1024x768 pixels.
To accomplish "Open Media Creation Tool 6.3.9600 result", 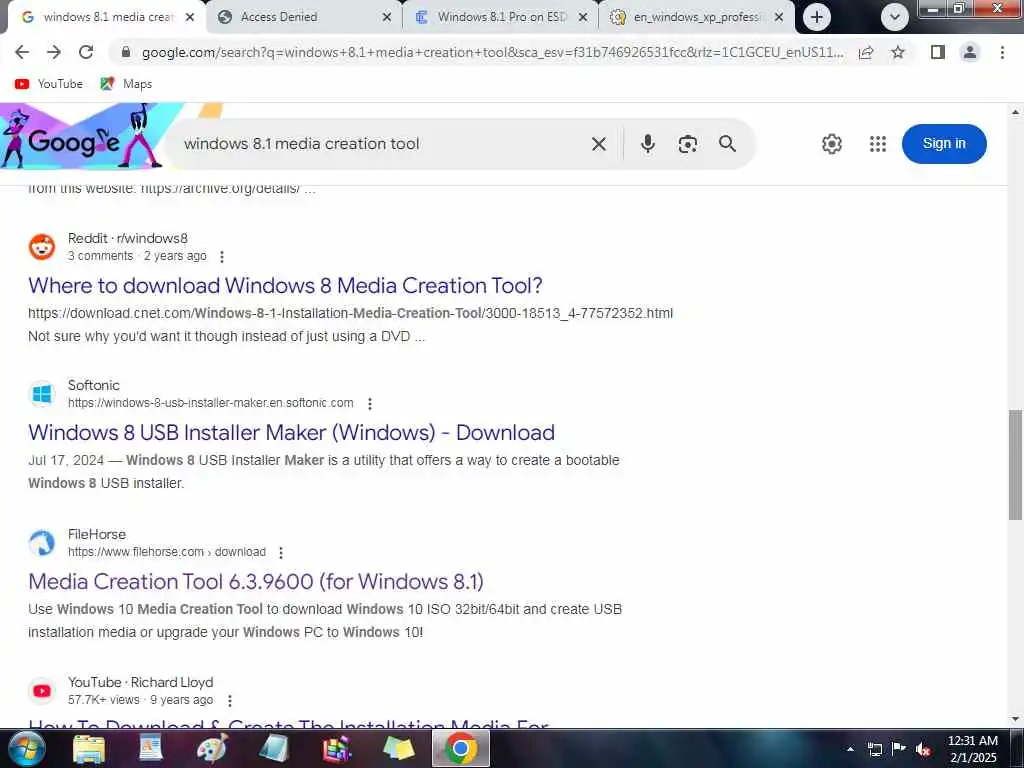I will click(256, 581).
